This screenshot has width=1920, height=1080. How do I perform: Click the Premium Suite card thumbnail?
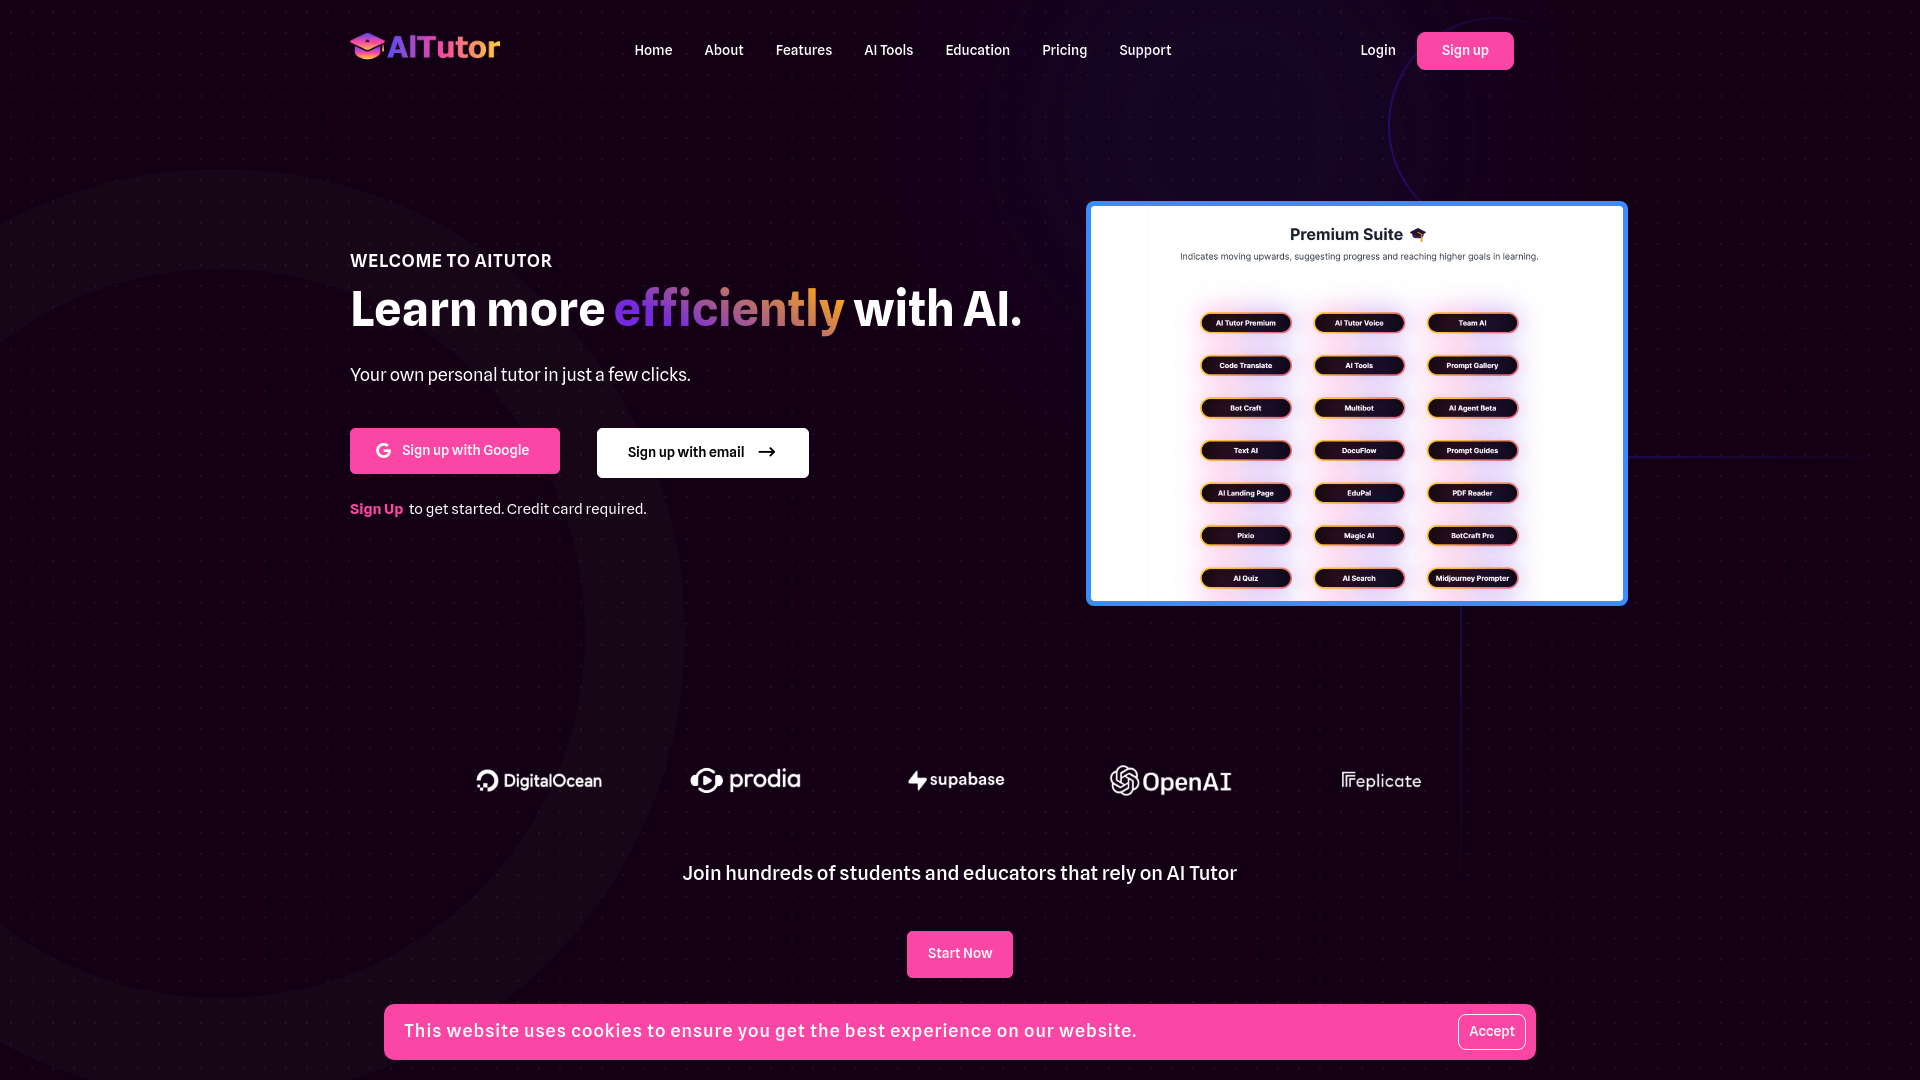(x=1357, y=402)
